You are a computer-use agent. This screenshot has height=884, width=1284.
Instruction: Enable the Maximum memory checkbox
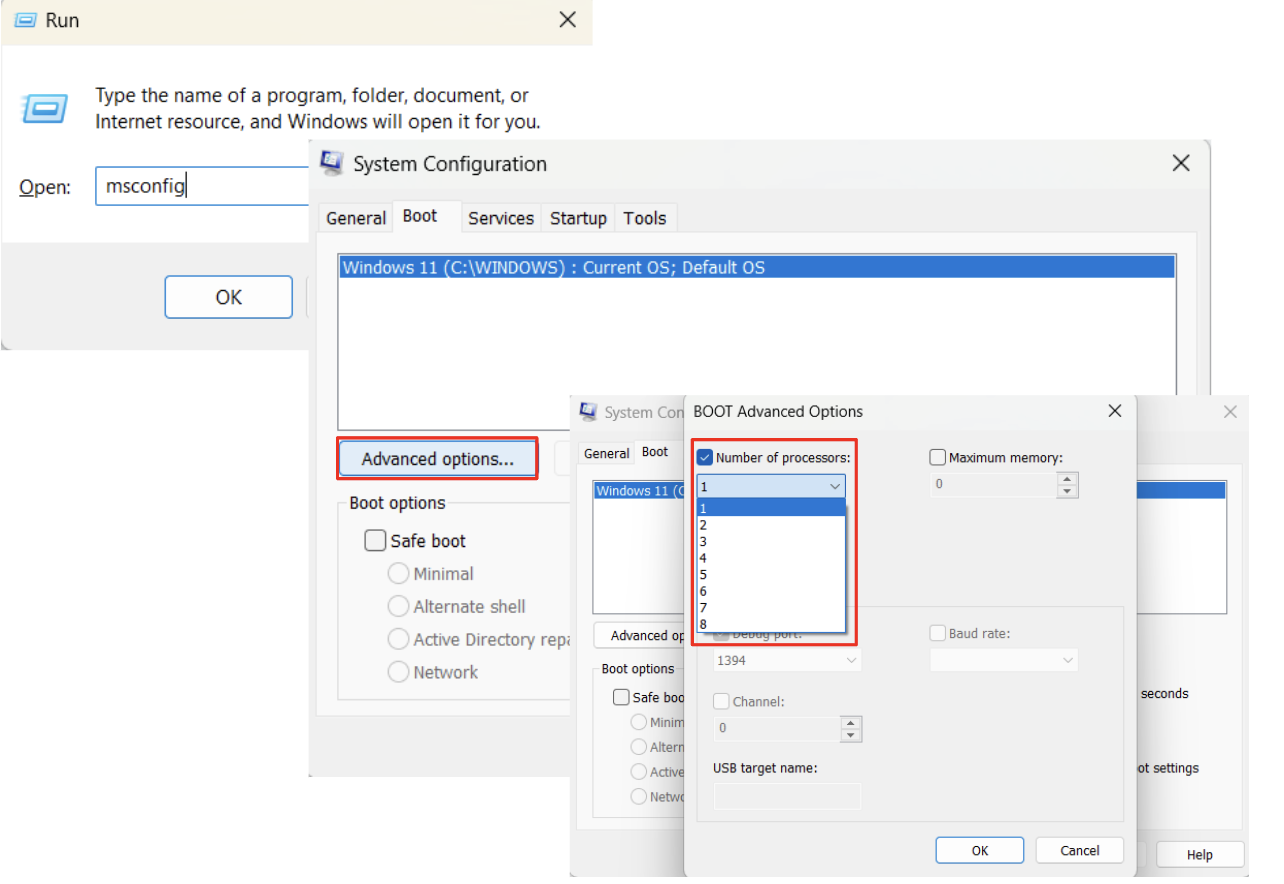tap(937, 457)
